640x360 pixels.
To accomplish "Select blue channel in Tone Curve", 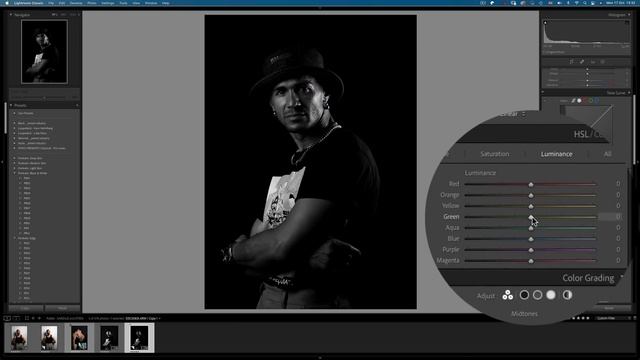I will point(597,100).
